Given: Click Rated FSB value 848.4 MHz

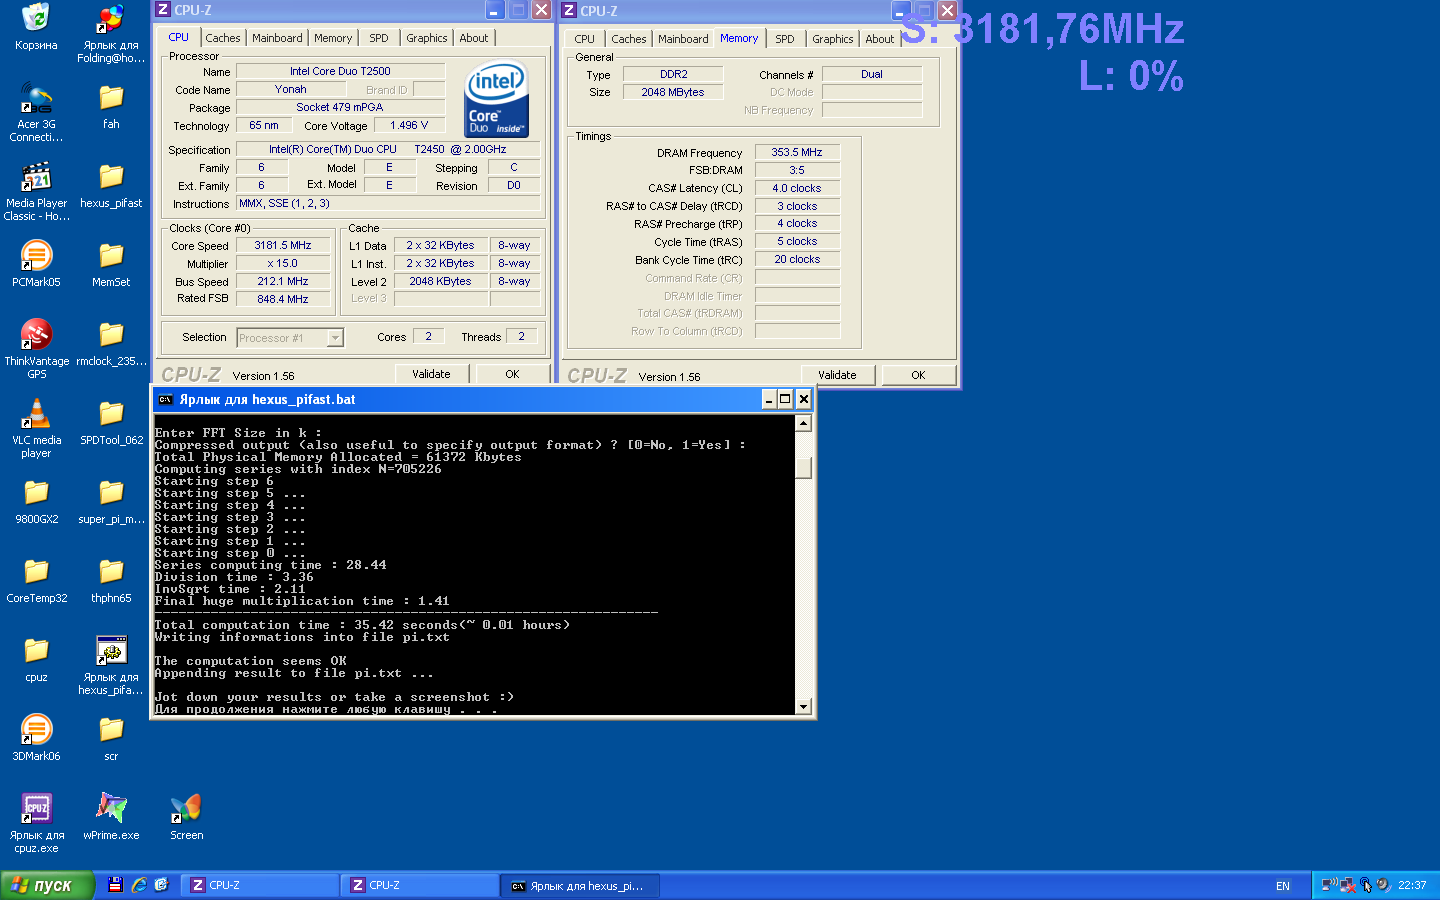Looking at the screenshot, I should pos(283,299).
